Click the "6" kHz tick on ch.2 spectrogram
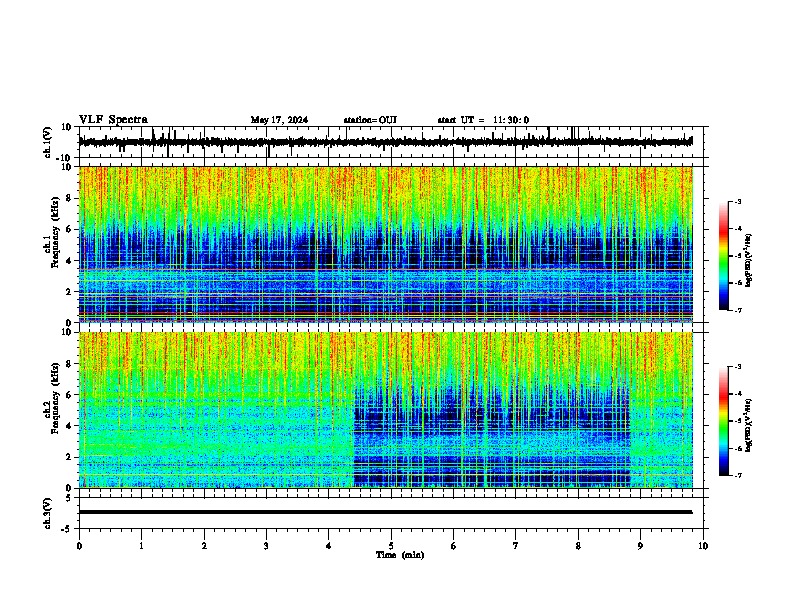The width and height of the screenshot is (792, 612). pyautogui.click(x=69, y=395)
